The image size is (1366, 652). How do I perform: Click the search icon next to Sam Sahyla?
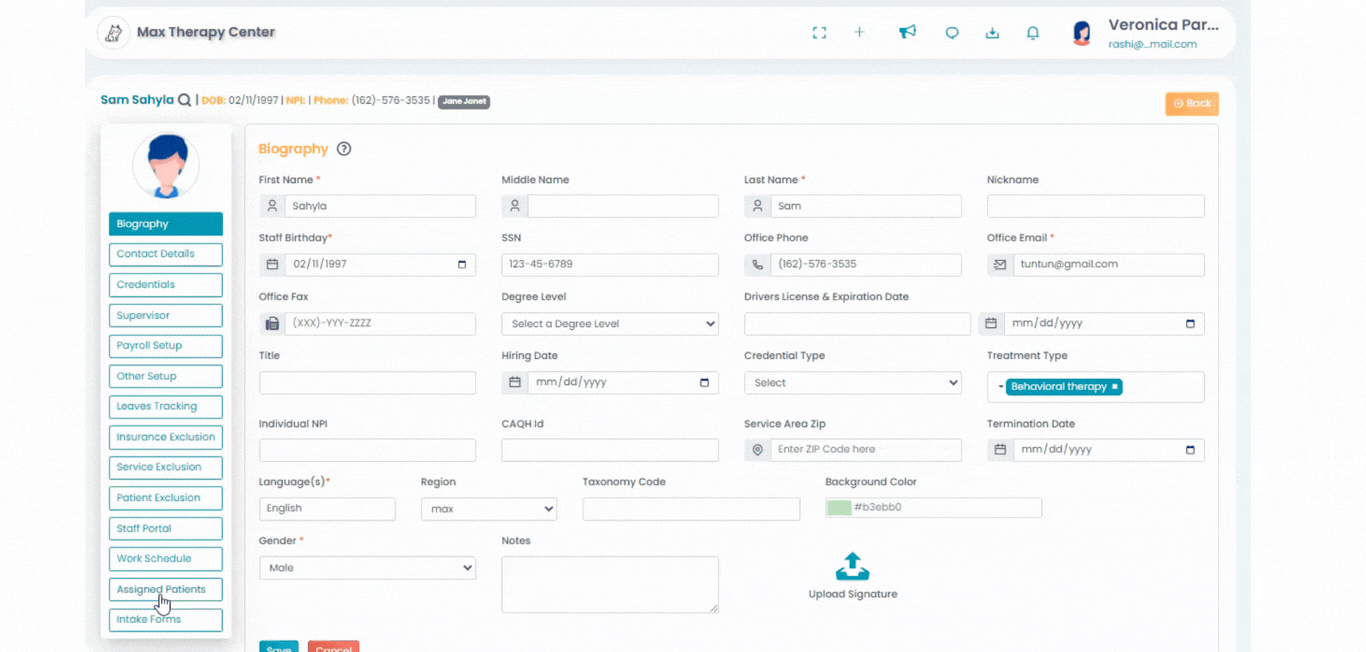(x=184, y=100)
